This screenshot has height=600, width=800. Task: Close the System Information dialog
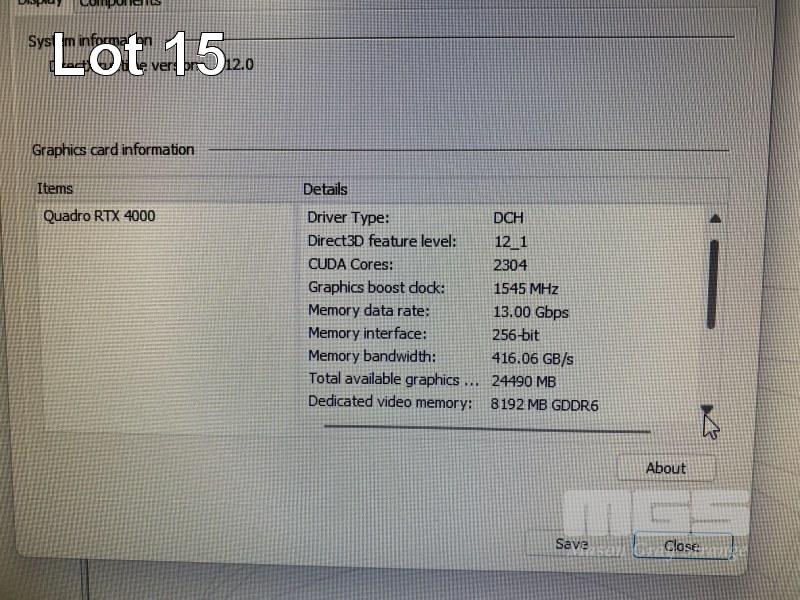(682, 546)
